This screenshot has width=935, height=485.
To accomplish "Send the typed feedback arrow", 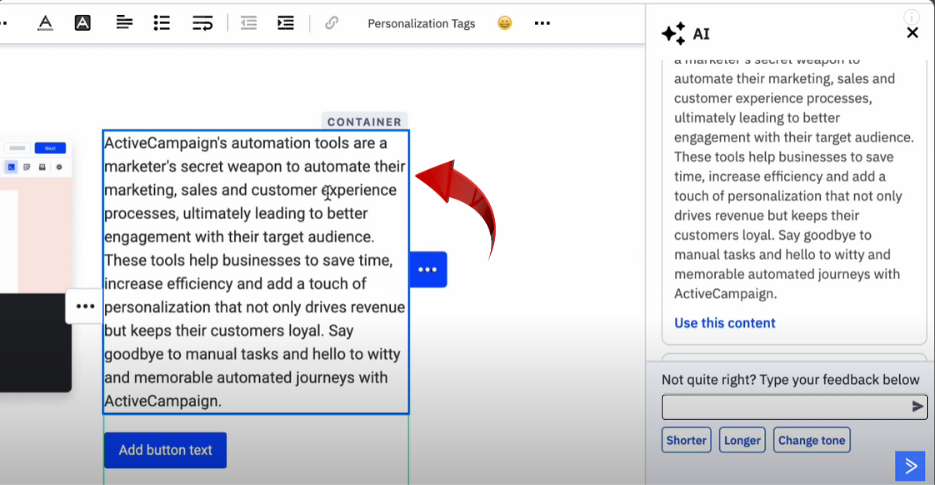I will click(x=918, y=407).
